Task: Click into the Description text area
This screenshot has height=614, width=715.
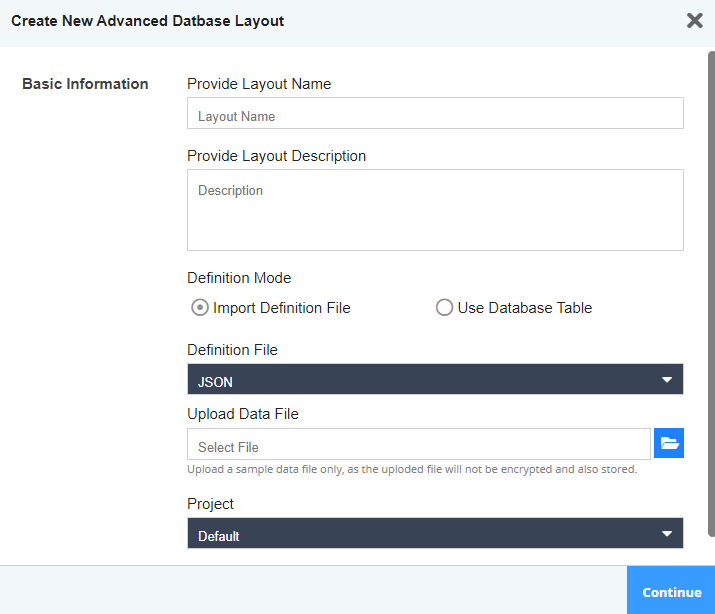Action: click(435, 210)
